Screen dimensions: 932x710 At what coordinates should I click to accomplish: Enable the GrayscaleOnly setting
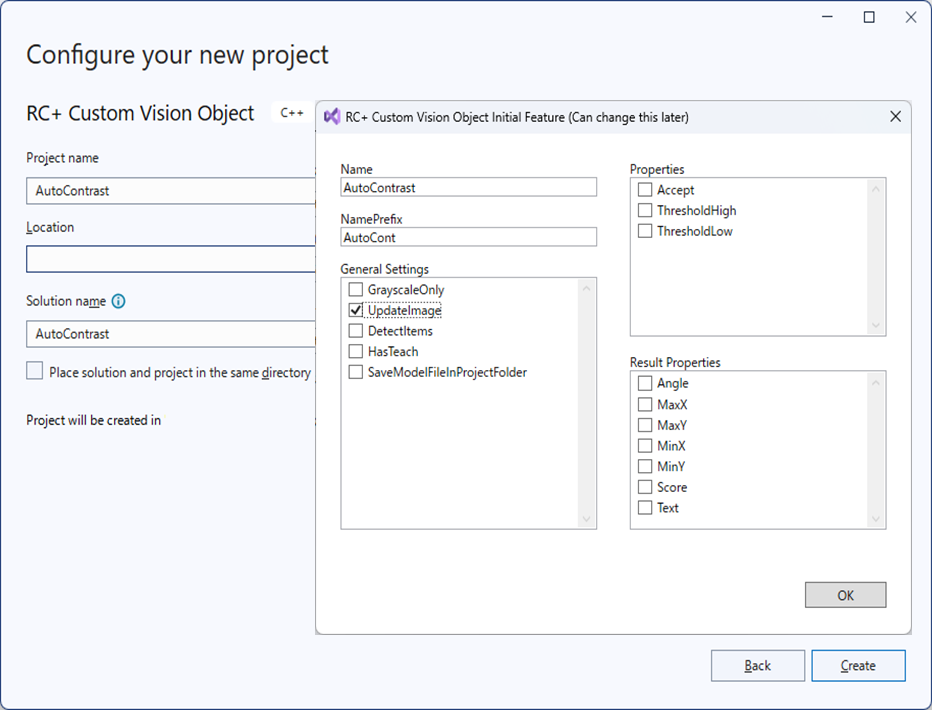pyautogui.click(x=356, y=289)
